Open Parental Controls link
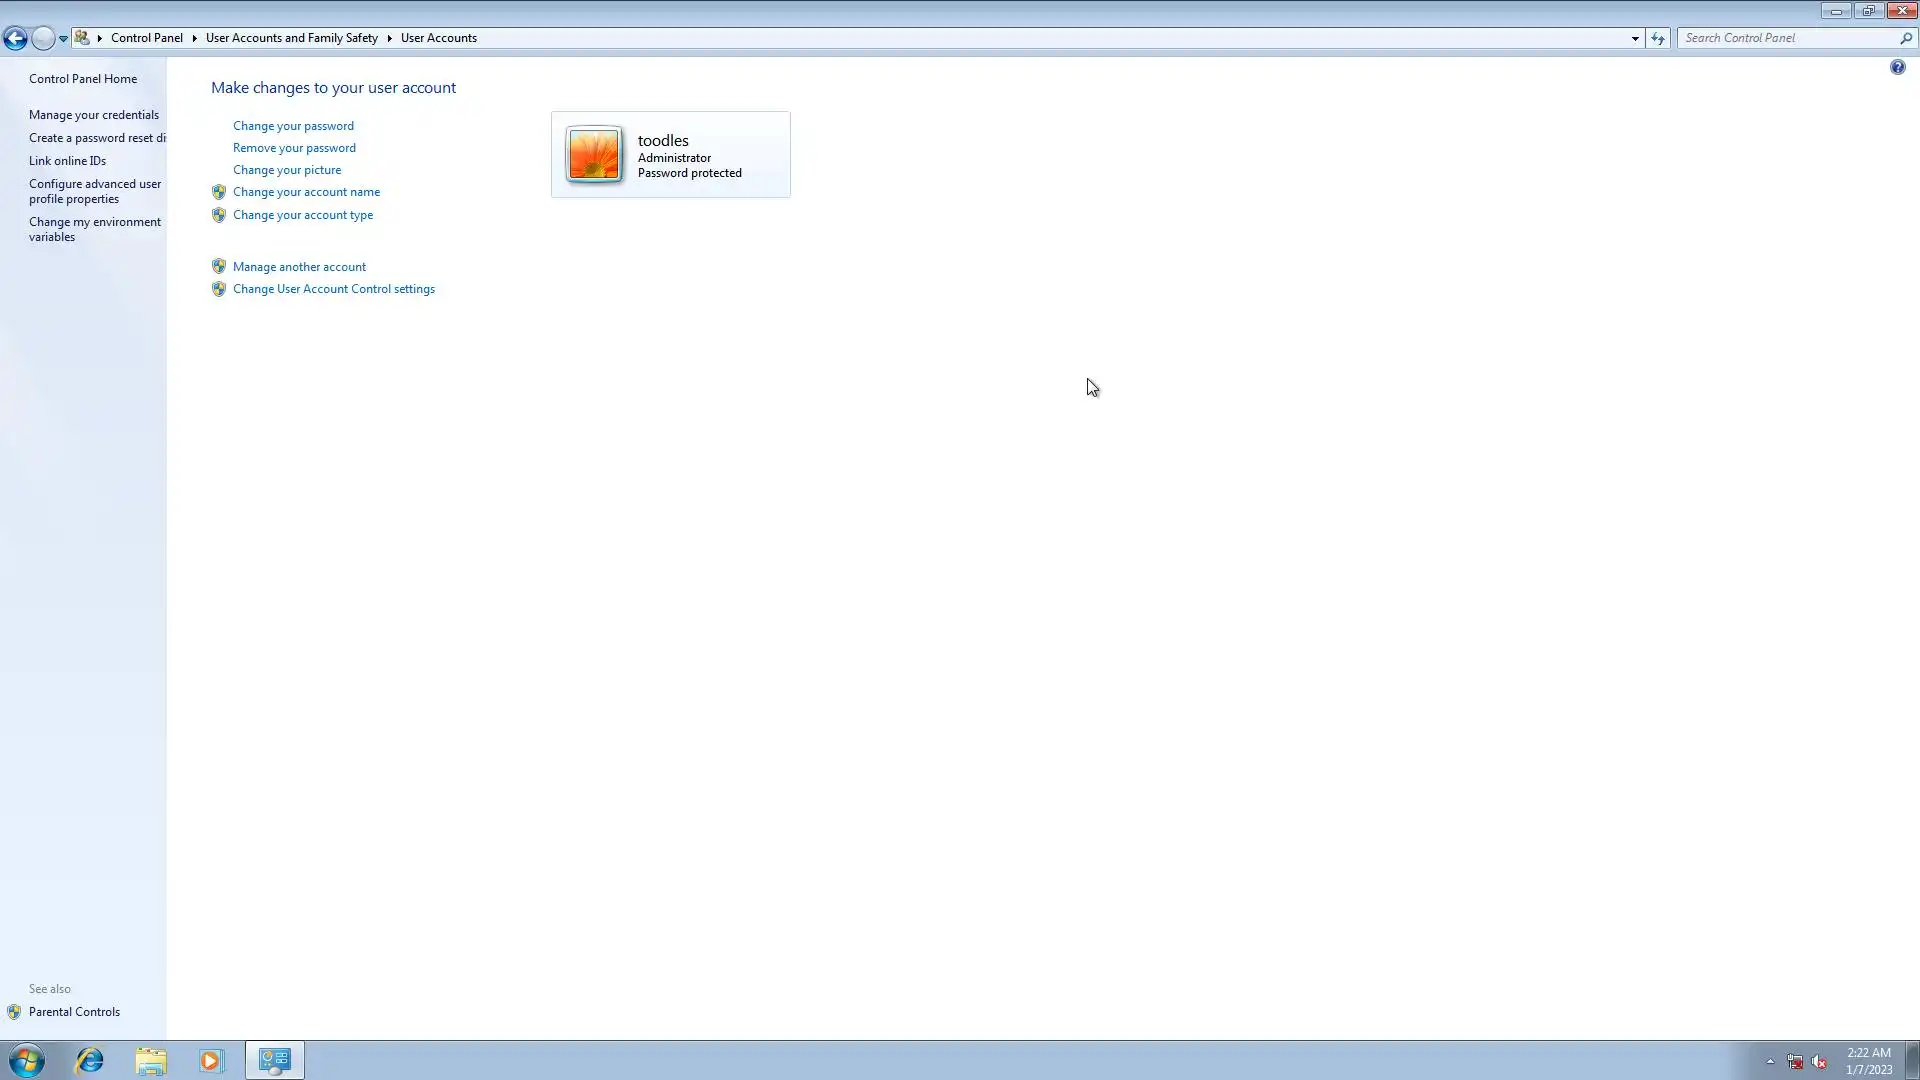The image size is (1920, 1080). point(74,1012)
